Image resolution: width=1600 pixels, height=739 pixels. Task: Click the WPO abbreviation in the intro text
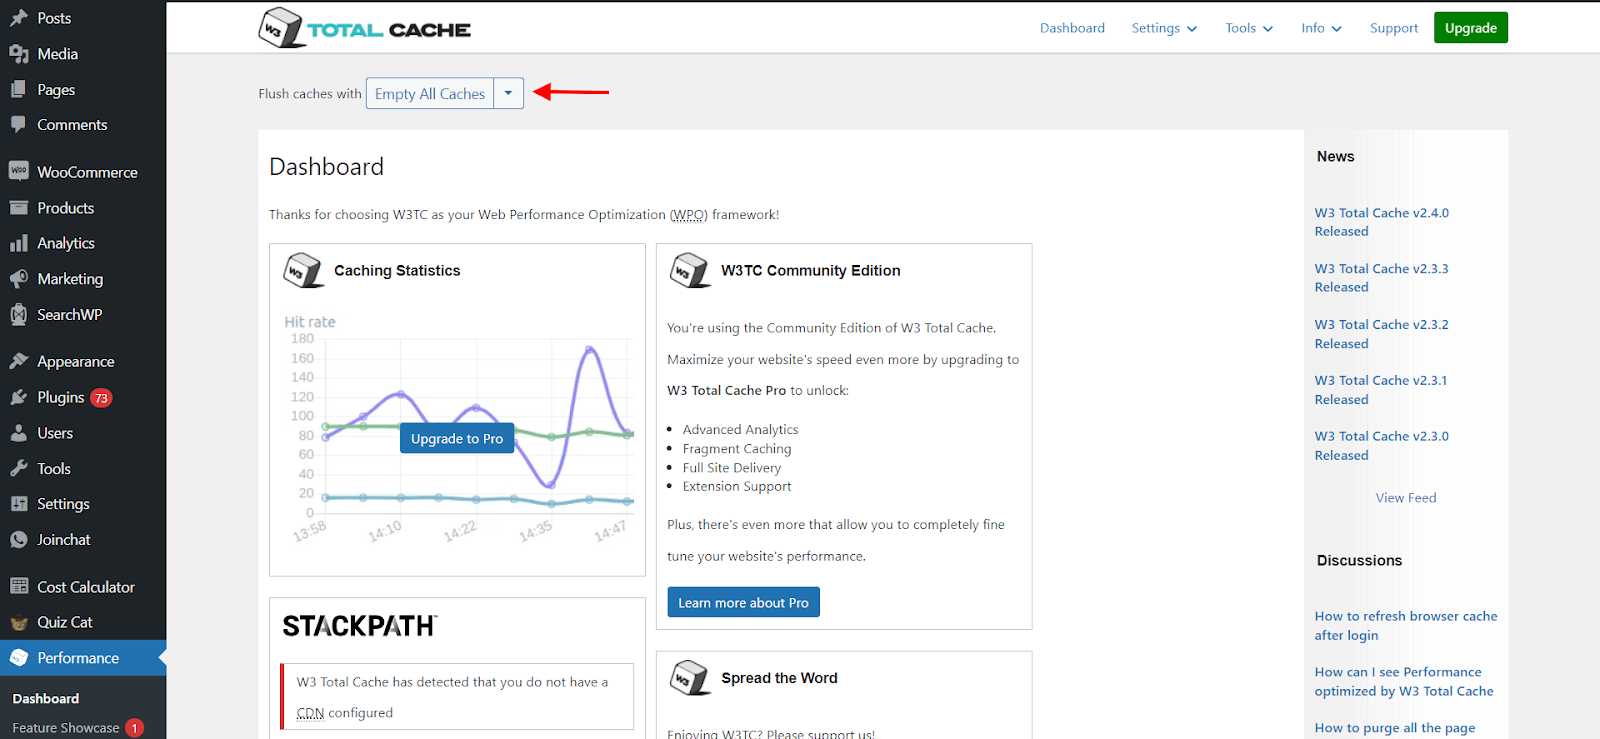687,214
